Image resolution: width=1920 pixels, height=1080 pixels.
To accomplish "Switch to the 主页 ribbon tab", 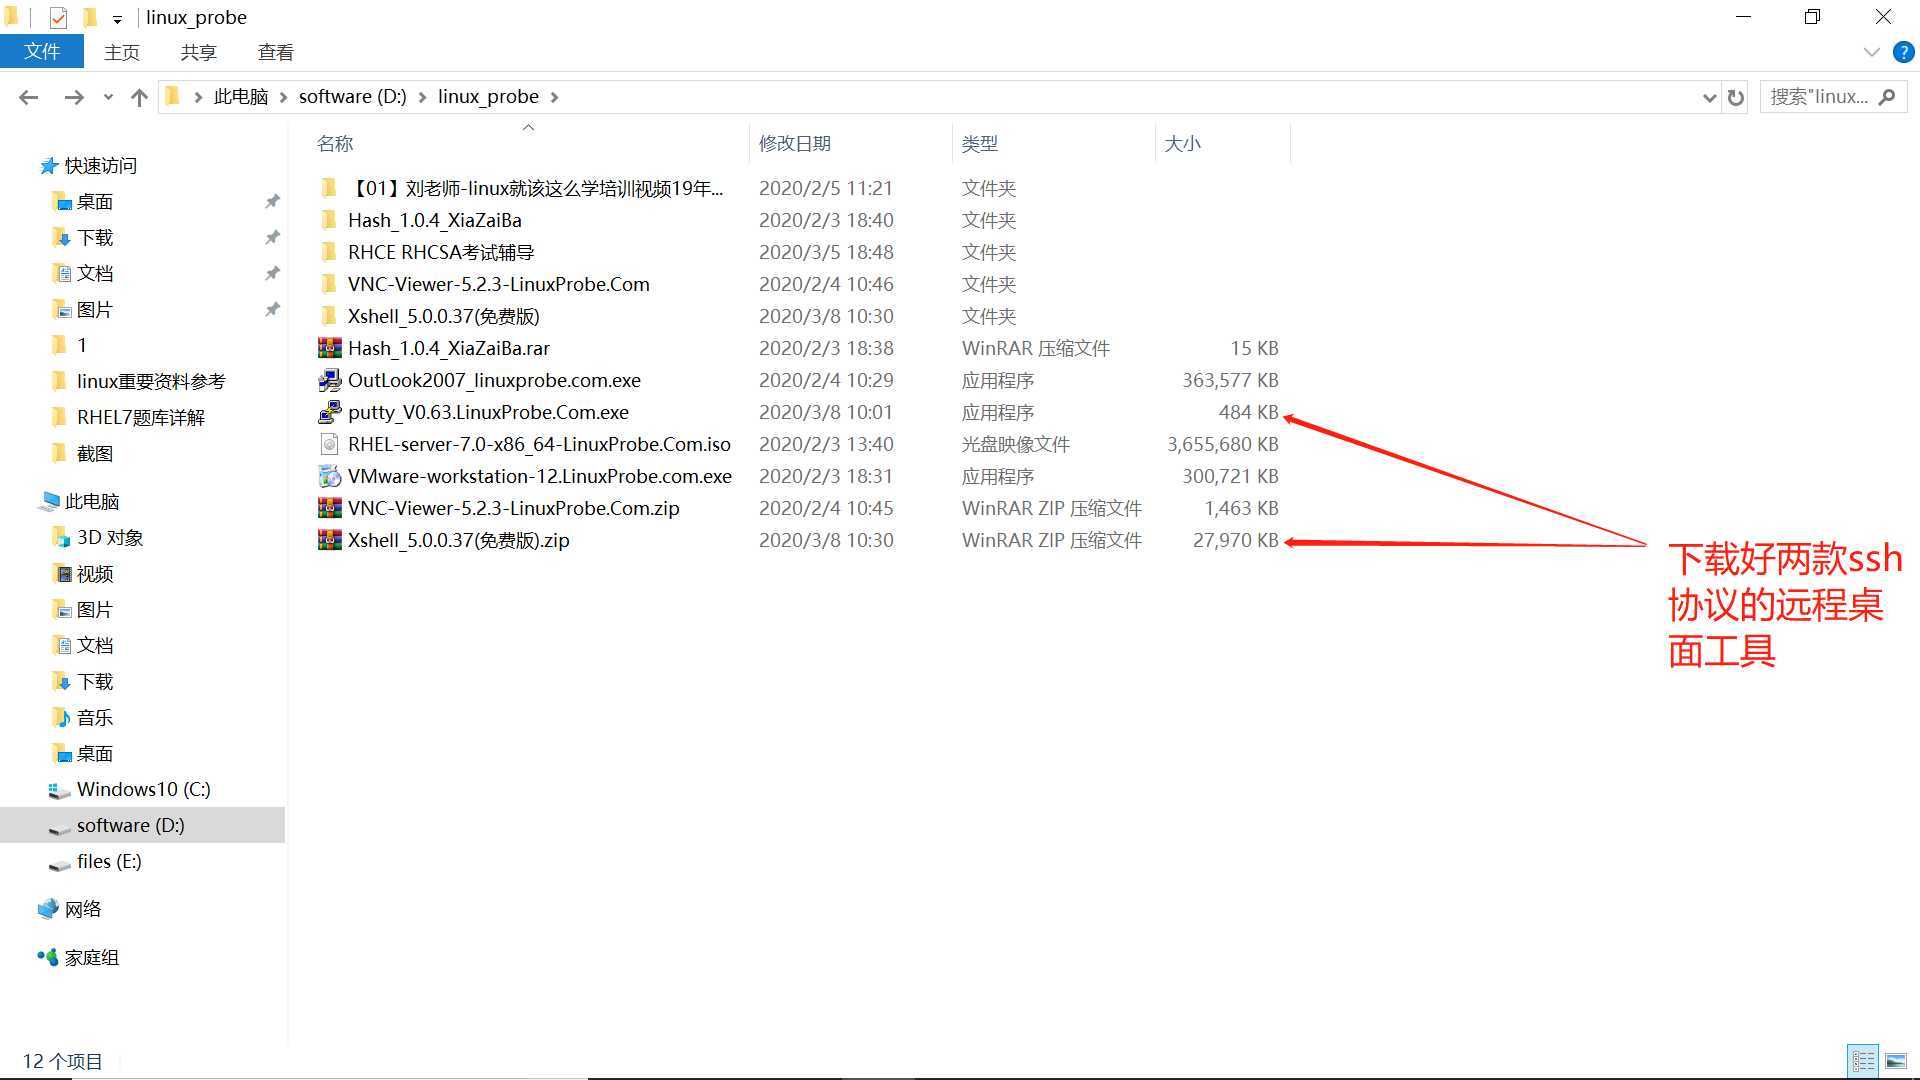I will coord(122,52).
